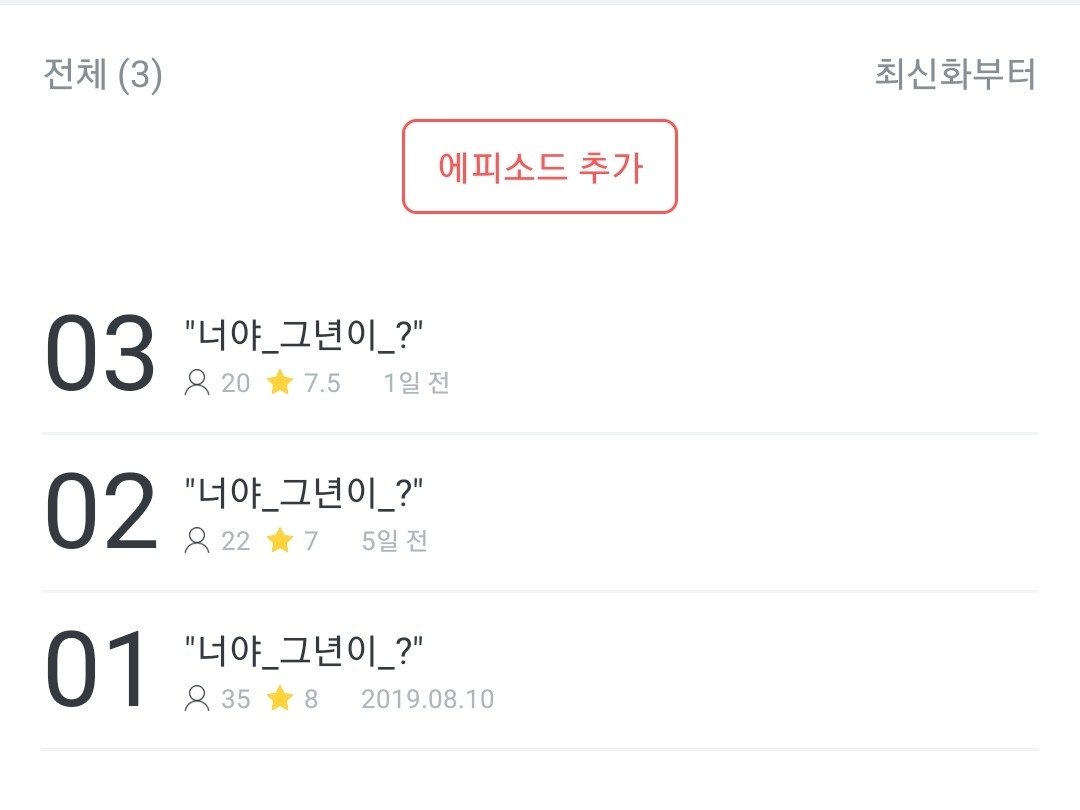Click the episode 03 title text

tap(305, 335)
